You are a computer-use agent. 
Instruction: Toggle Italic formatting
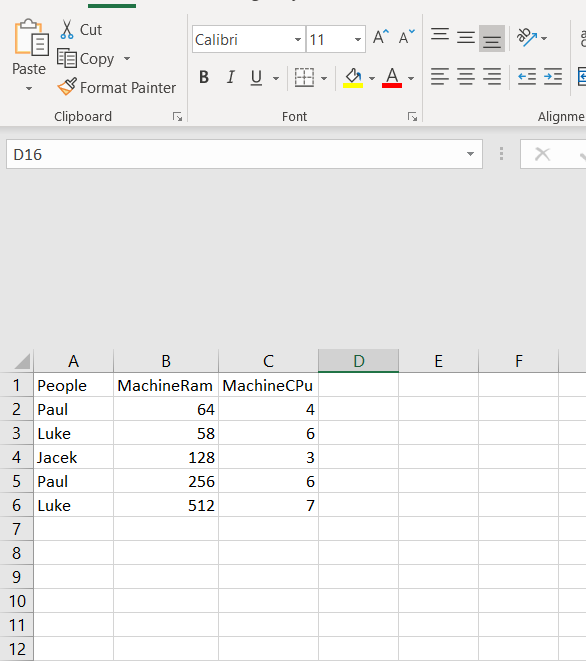(231, 78)
